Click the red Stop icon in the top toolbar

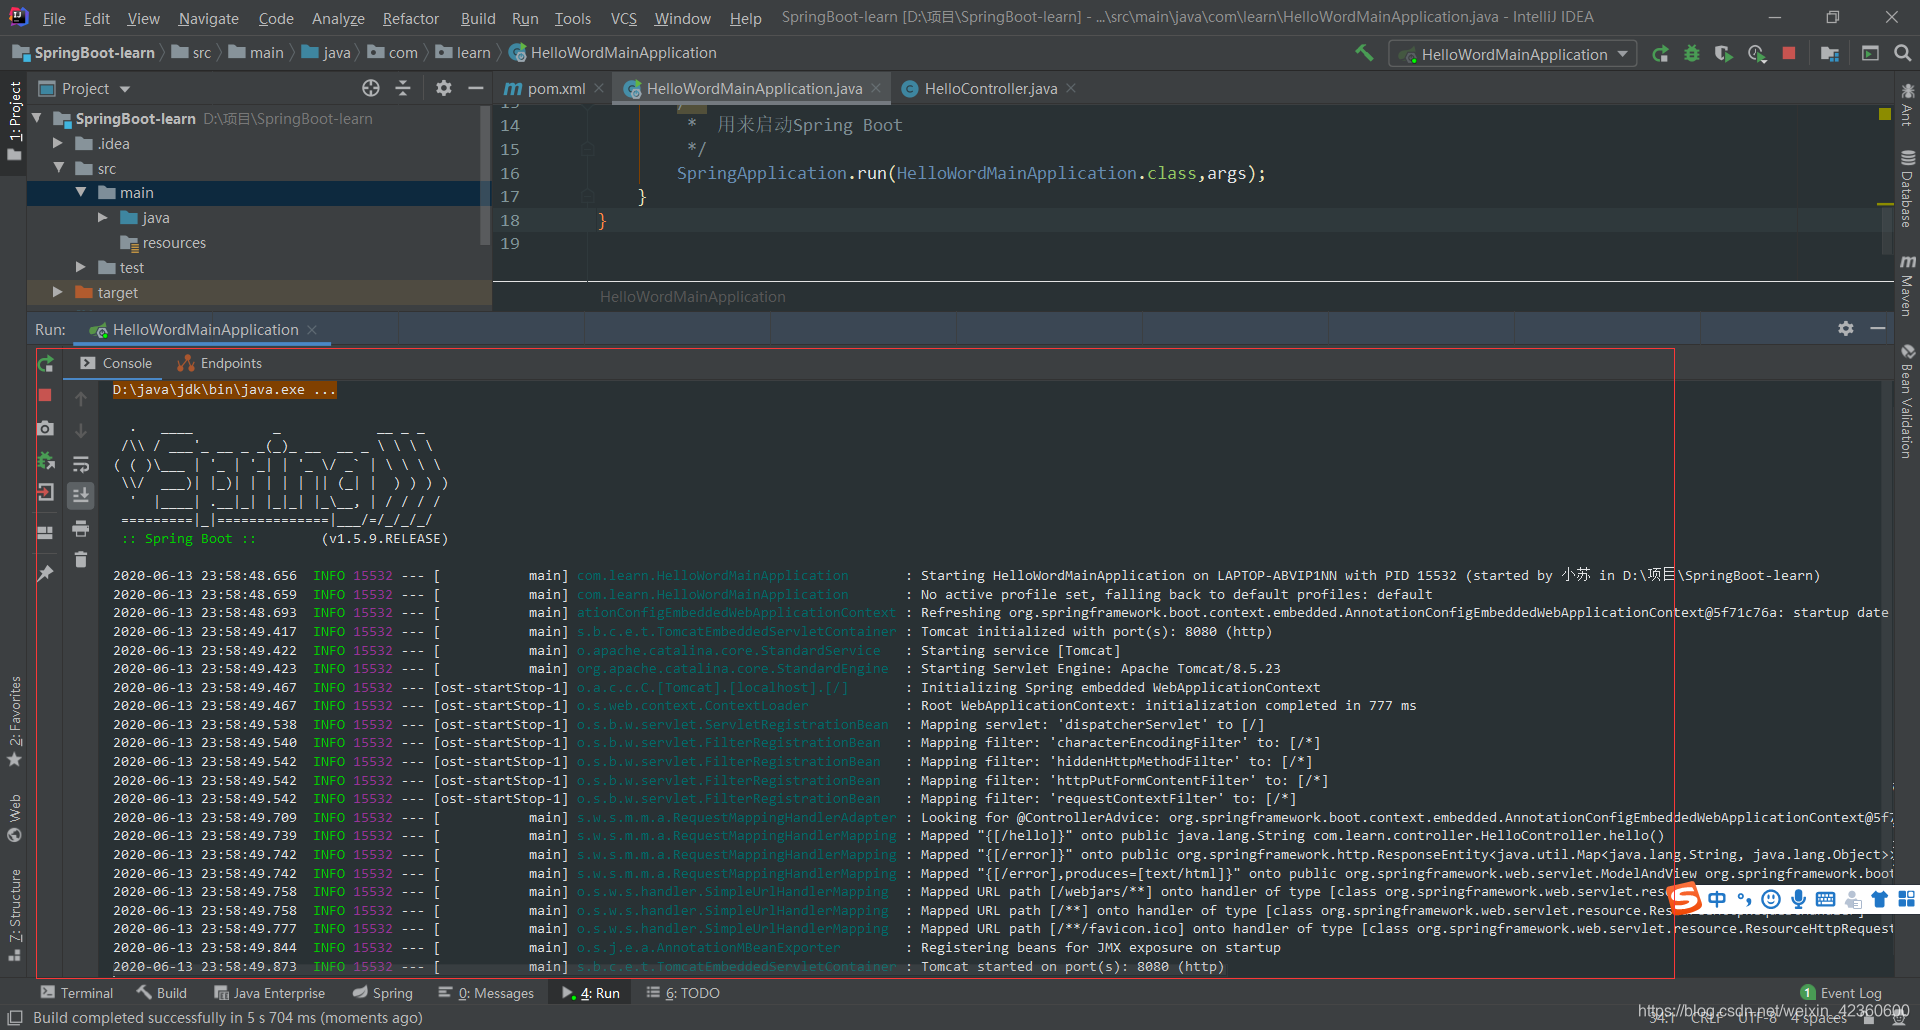[1789, 53]
